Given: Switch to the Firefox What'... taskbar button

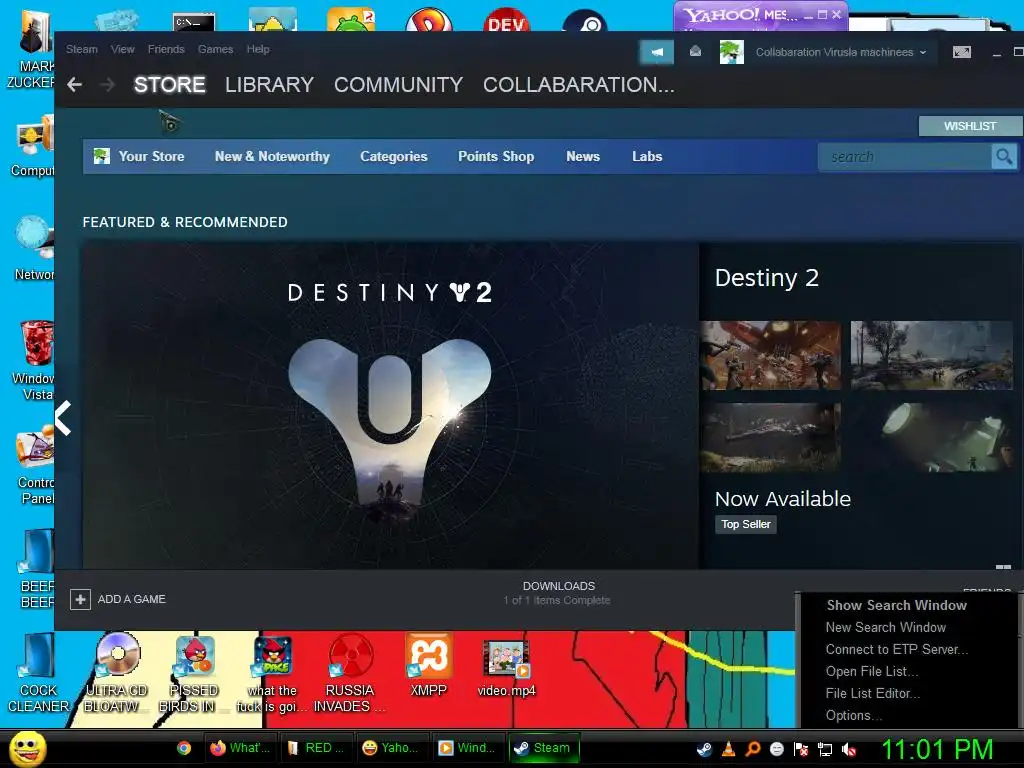Looking at the screenshot, I should 240,748.
